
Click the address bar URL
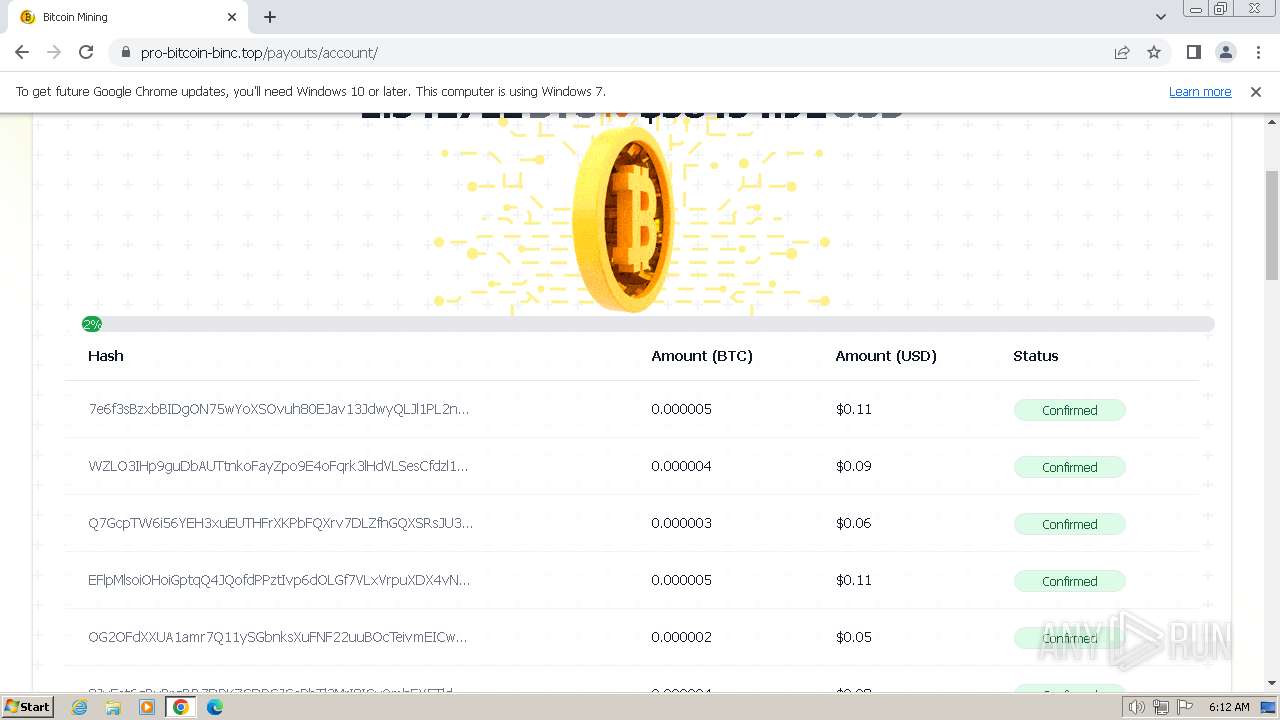(259, 52)
